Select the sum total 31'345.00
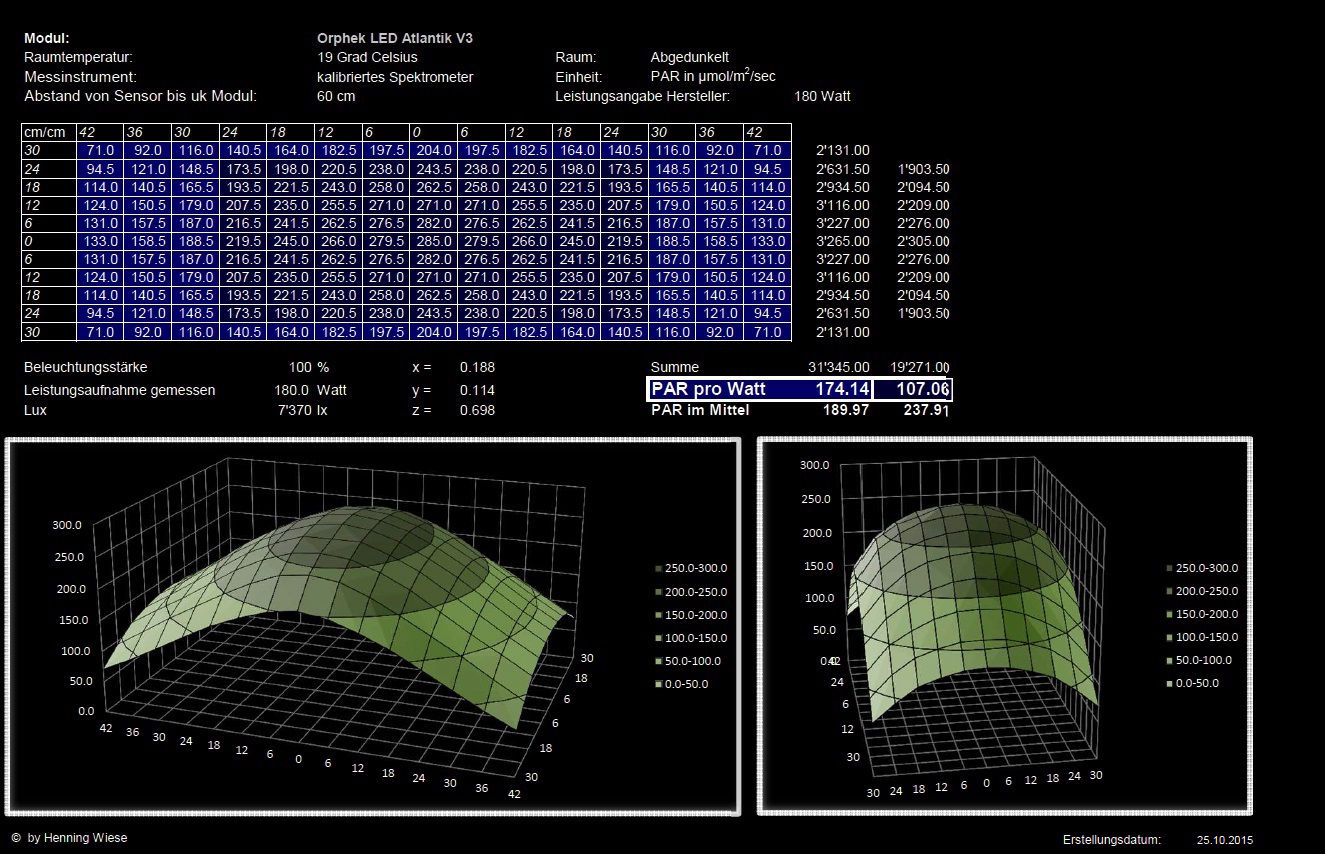The height and width of the screenshot is (854, 1325). coord(839,367)
